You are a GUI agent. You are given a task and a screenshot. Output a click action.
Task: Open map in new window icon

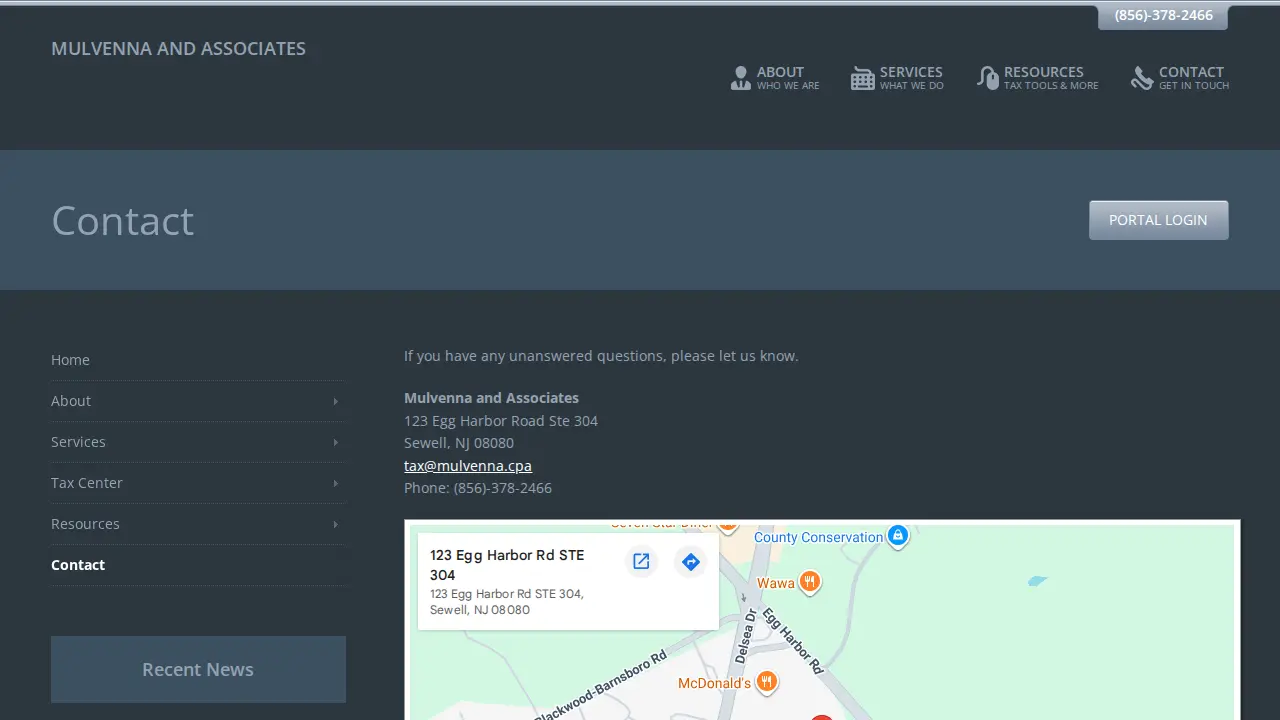click(641, 562)
